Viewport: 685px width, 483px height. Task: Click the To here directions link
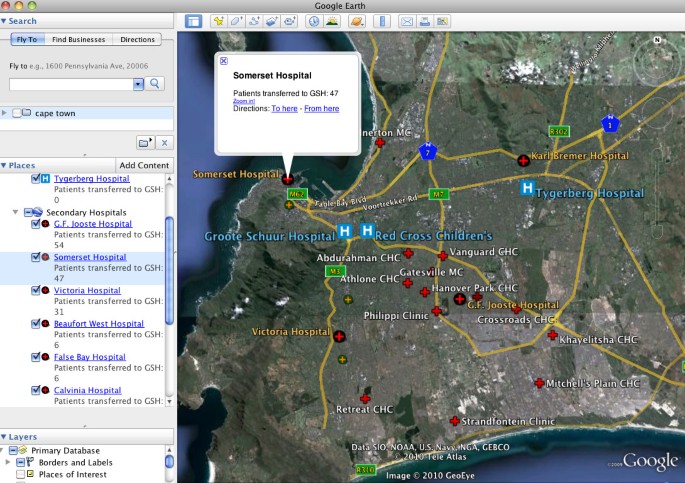pyautogui.click(x=284, y=108)
